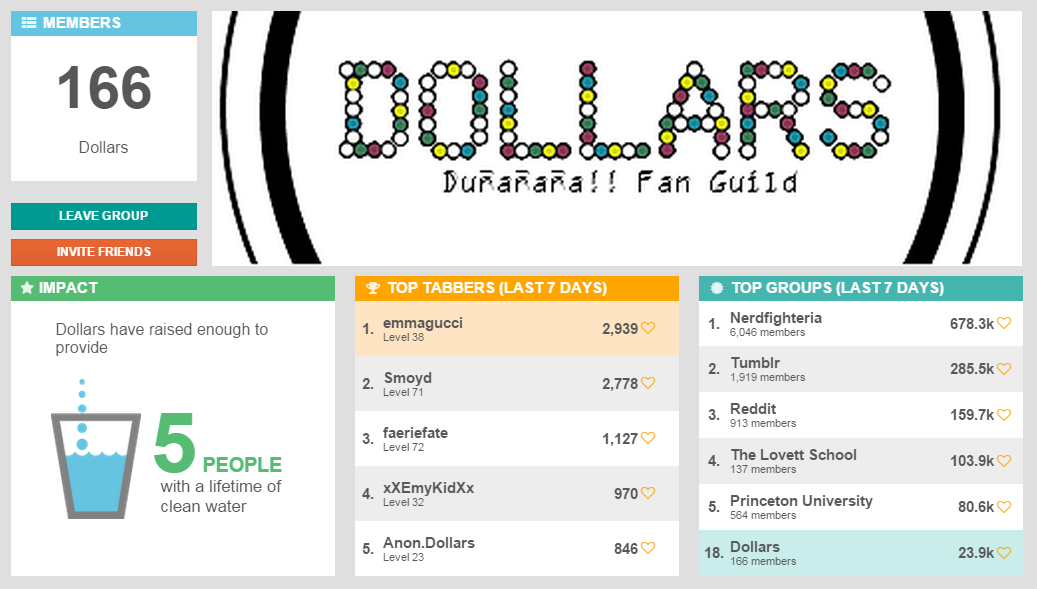Click the heart icon next to Nerdfighteria
The width and height of the screenshot is (1037, 589).
(1004, 323)
